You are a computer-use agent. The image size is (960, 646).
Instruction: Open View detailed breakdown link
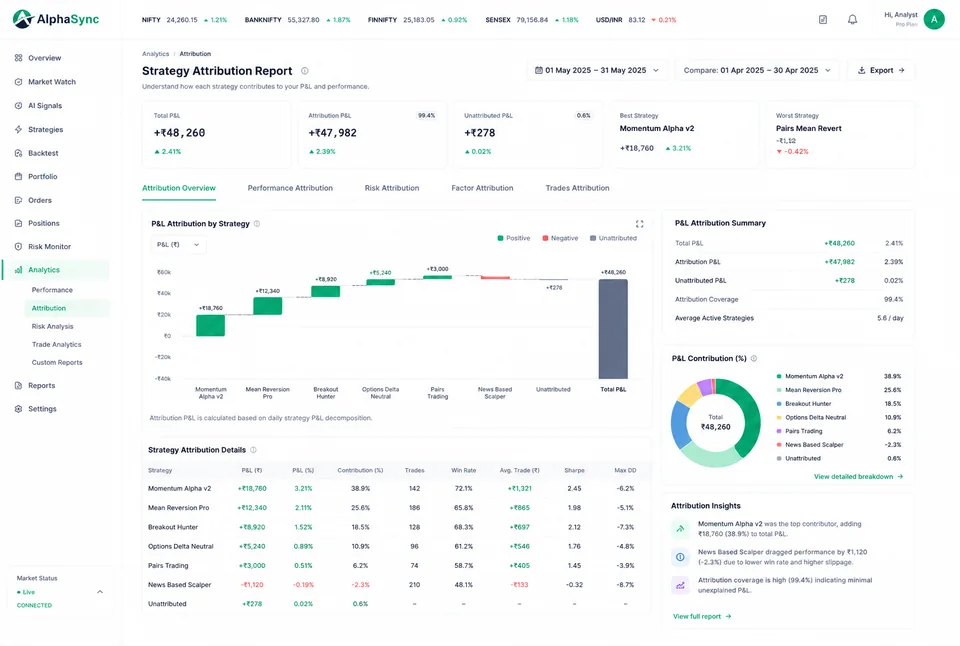(858, 476)
